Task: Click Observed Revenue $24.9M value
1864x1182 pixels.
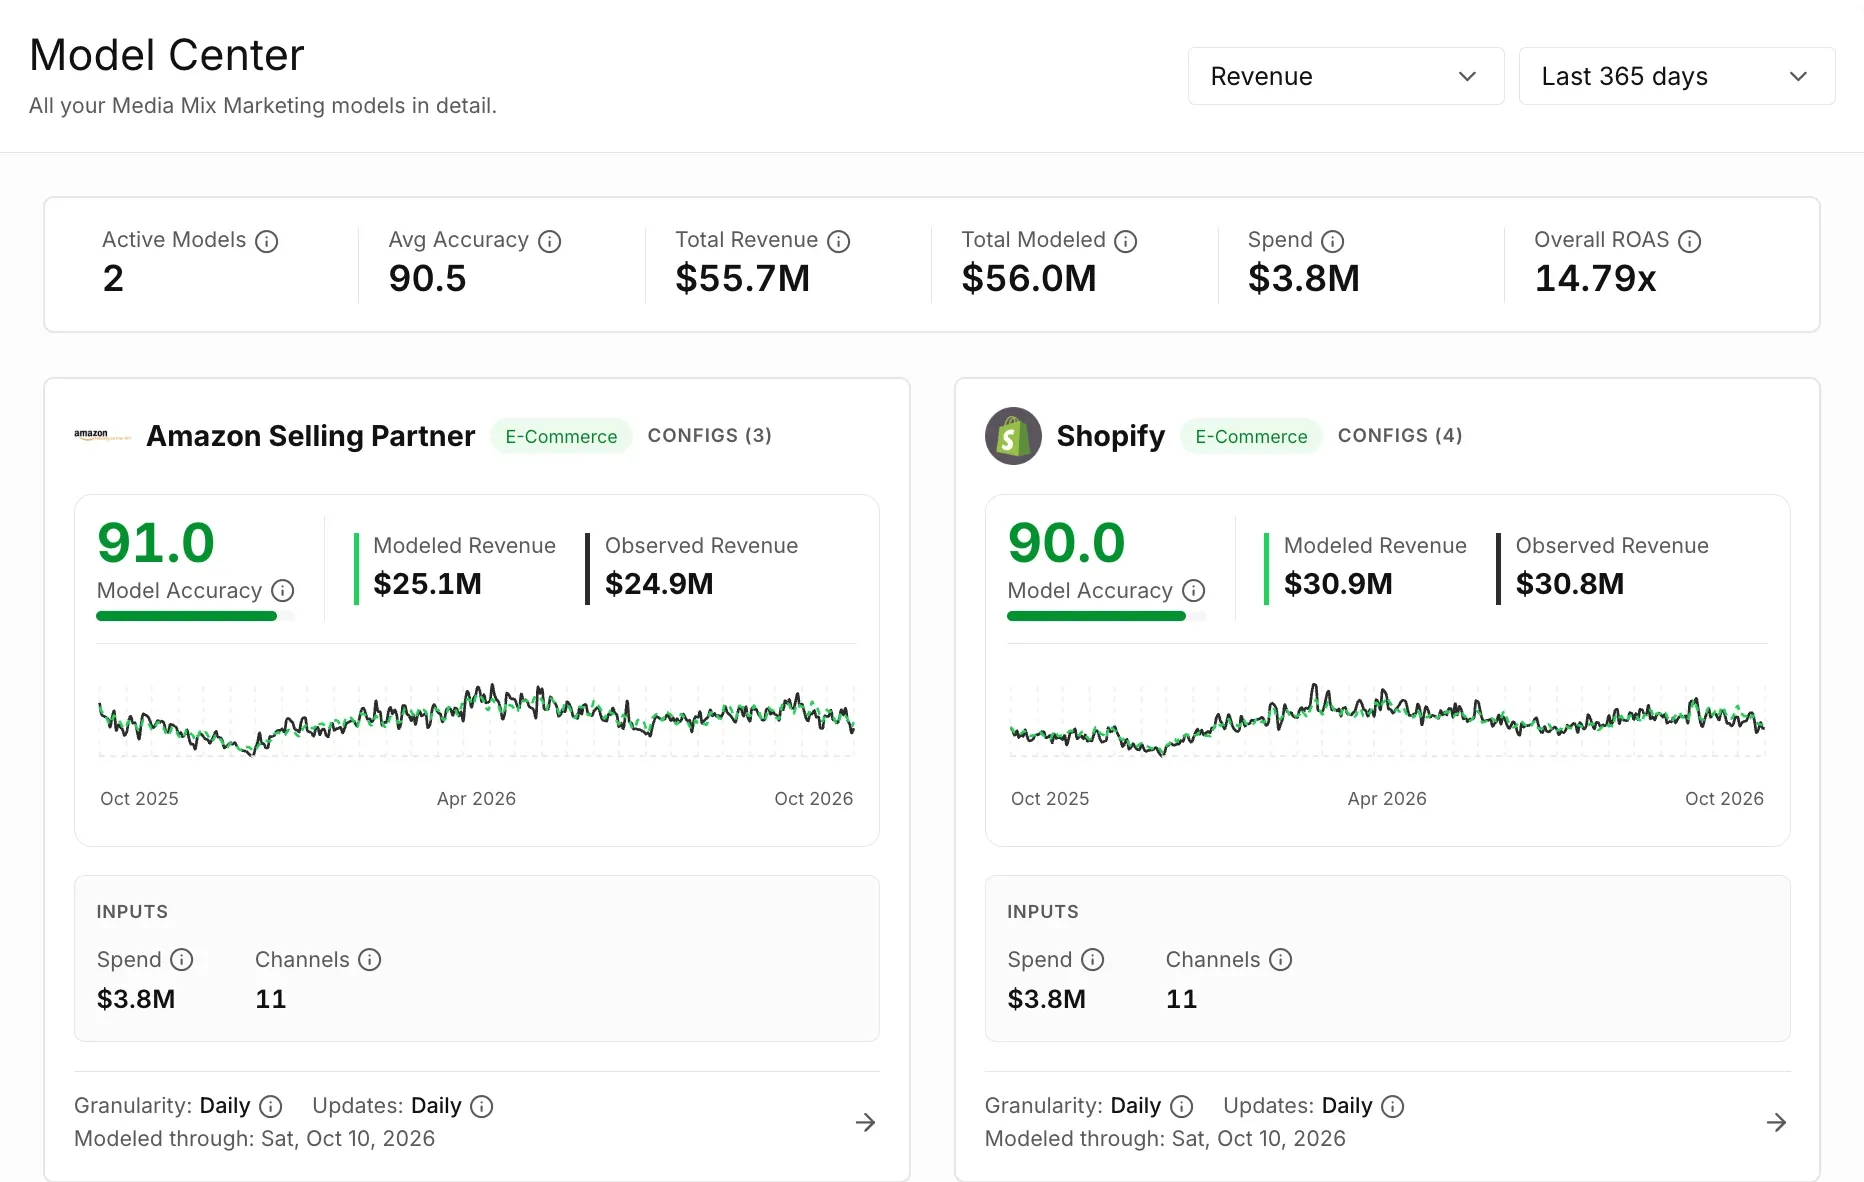Action: pyautogui.click(x=659, y=583)
